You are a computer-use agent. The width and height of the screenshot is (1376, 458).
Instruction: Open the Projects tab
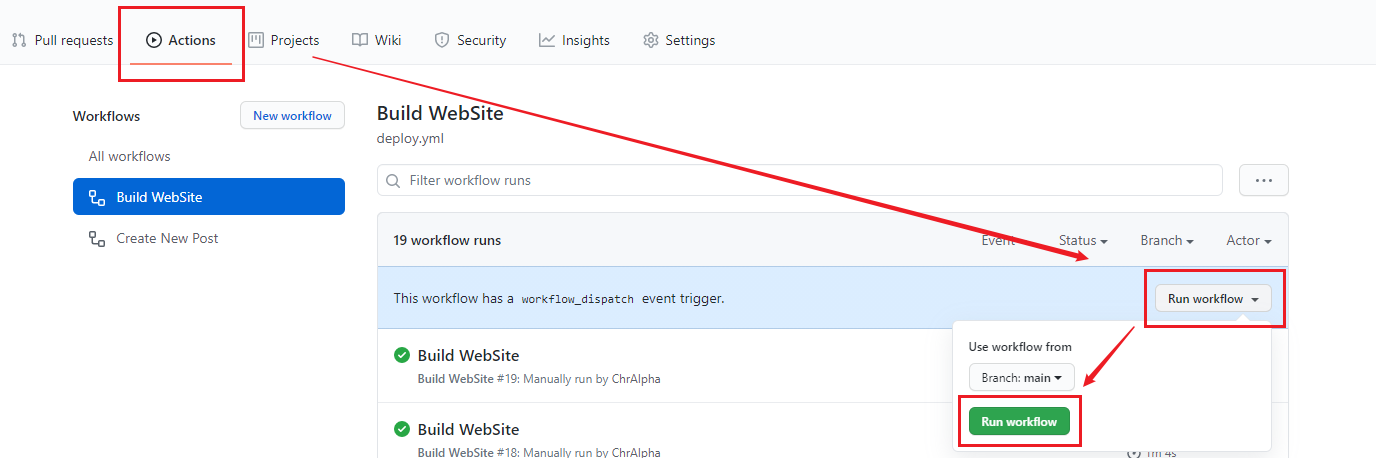pyautogui.click(x=284, y=40)
